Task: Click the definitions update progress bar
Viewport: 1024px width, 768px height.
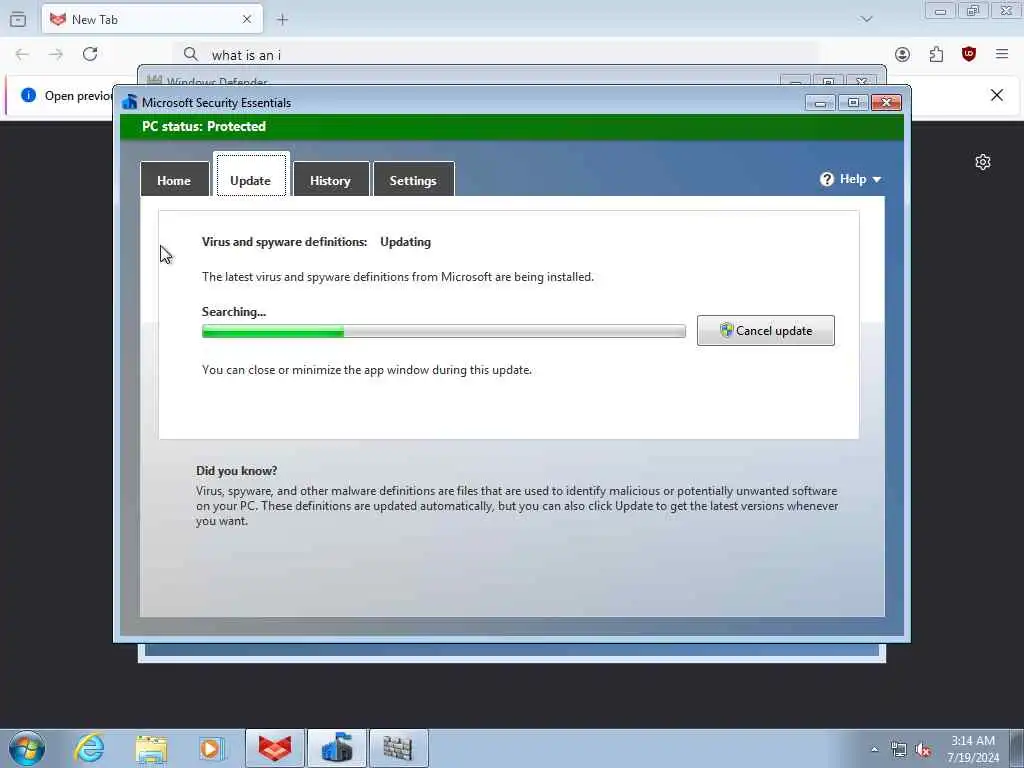Action: pos(443,331)
